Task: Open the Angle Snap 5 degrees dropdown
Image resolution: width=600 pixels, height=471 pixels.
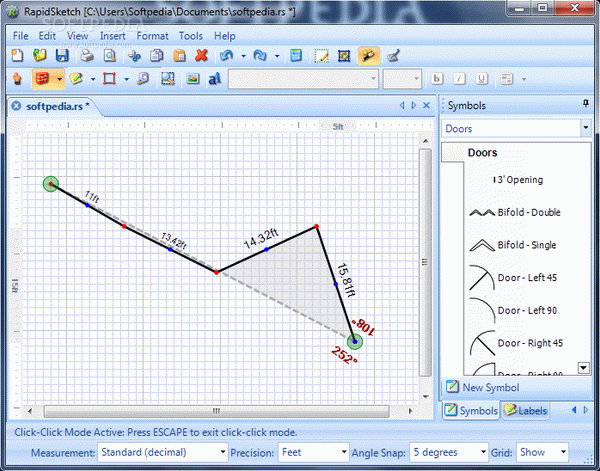Action: [449, 453]
